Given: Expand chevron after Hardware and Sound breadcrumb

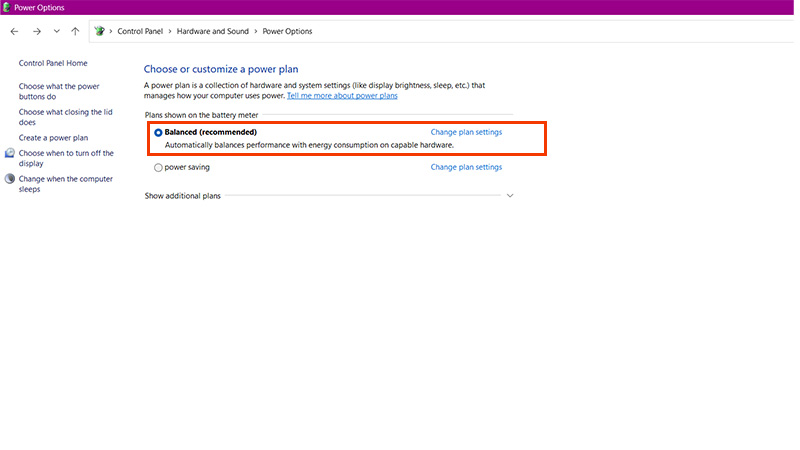Looking at the screenshot, I should [256, 31].
